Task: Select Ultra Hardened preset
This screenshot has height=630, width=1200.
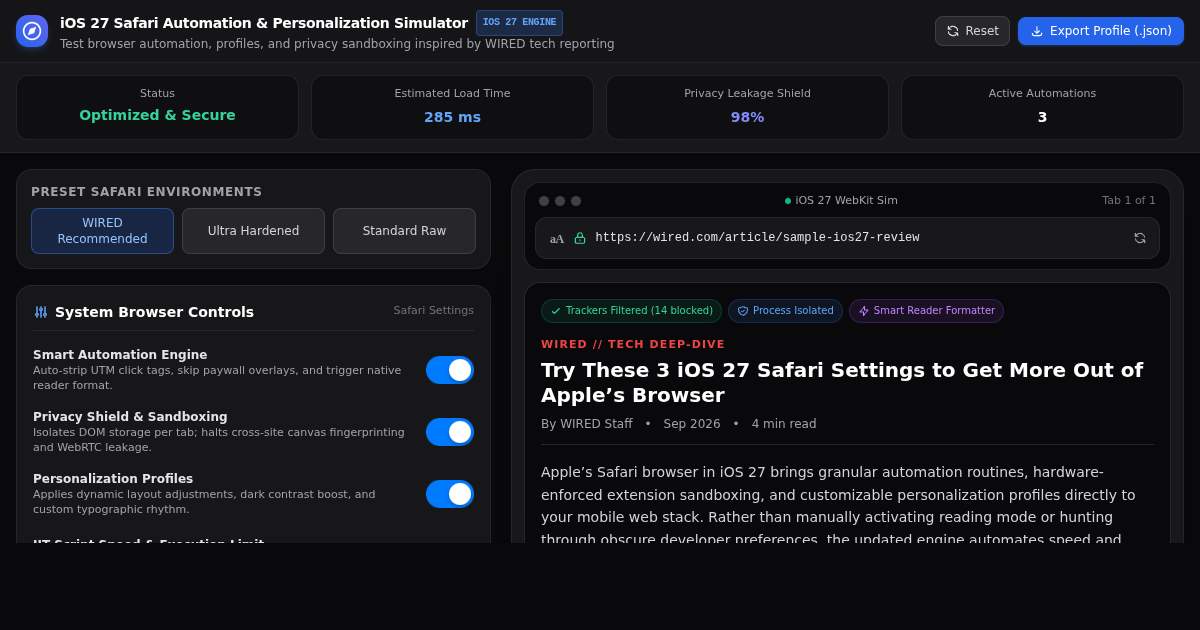Action: click(253, 231)
